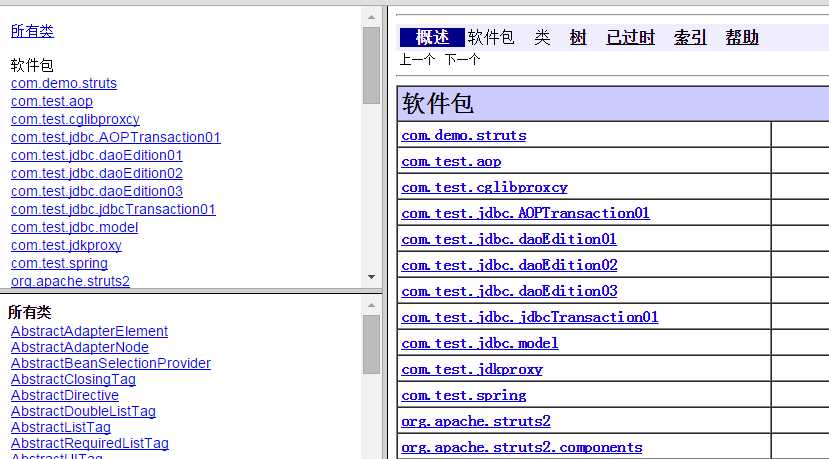The width and height of the screenshot is (829, 459).
Task: Open the AbstractAdapterElement class
Action: click(x=89, y=331)
